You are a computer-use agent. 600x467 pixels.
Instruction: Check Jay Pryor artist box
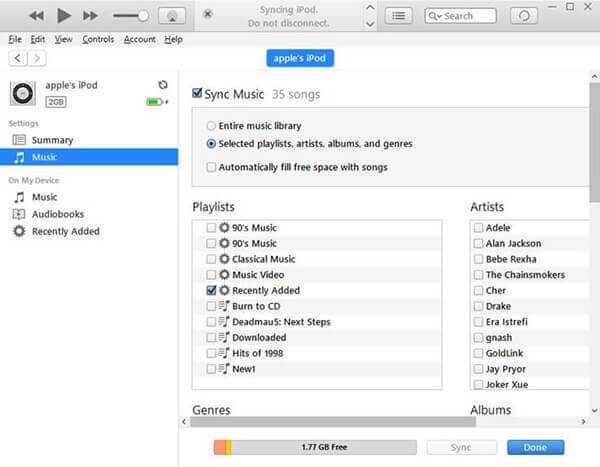478,369
